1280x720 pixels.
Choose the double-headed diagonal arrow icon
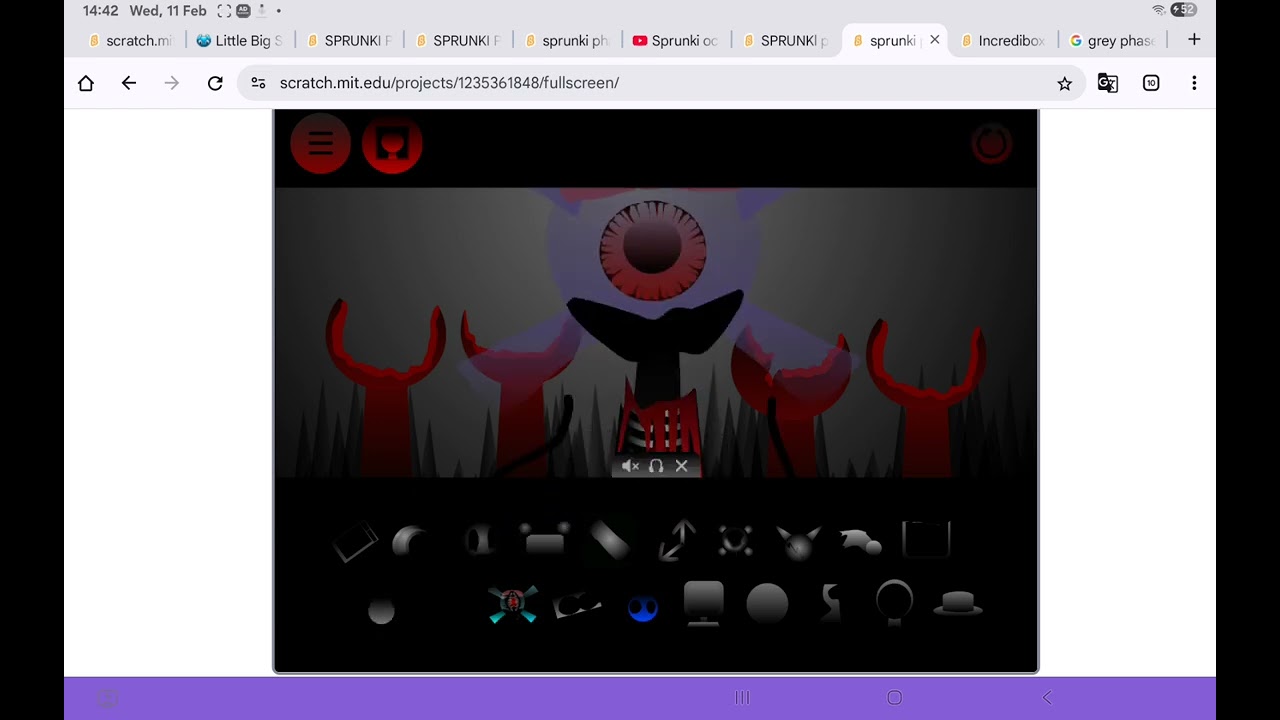[678, 540]
